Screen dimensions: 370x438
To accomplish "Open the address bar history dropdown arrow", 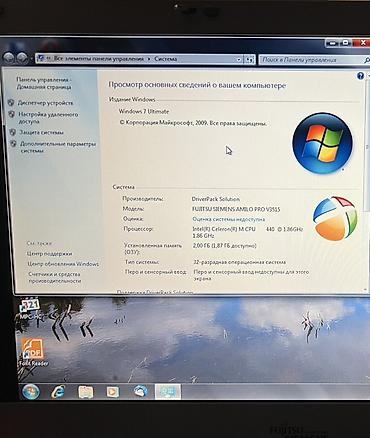I will (239, 60).
